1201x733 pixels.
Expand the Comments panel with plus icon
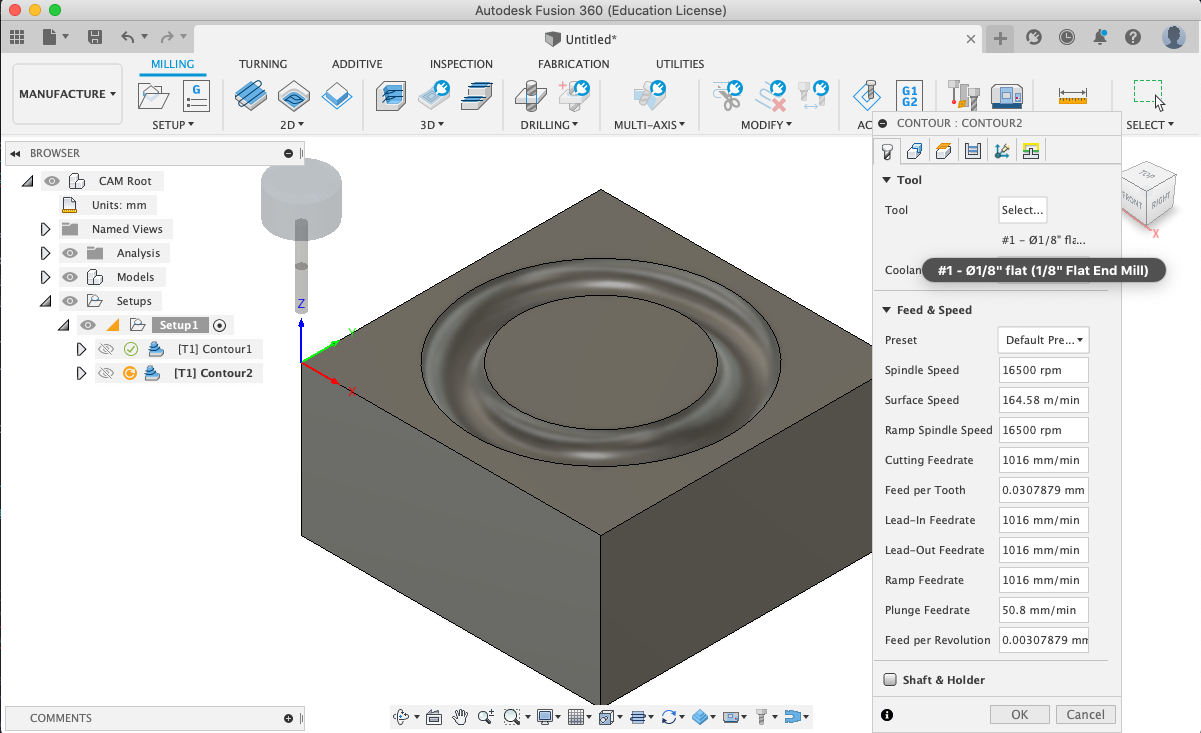click(x=289, y=718)
